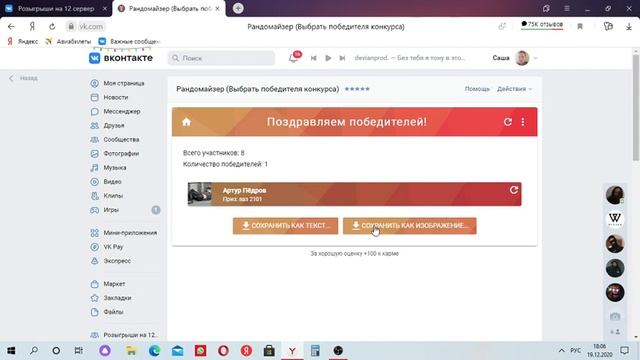The height and width of the screenshot is (360, 640).
Task: Open the VK notifications bell
Action: [293, 58]
